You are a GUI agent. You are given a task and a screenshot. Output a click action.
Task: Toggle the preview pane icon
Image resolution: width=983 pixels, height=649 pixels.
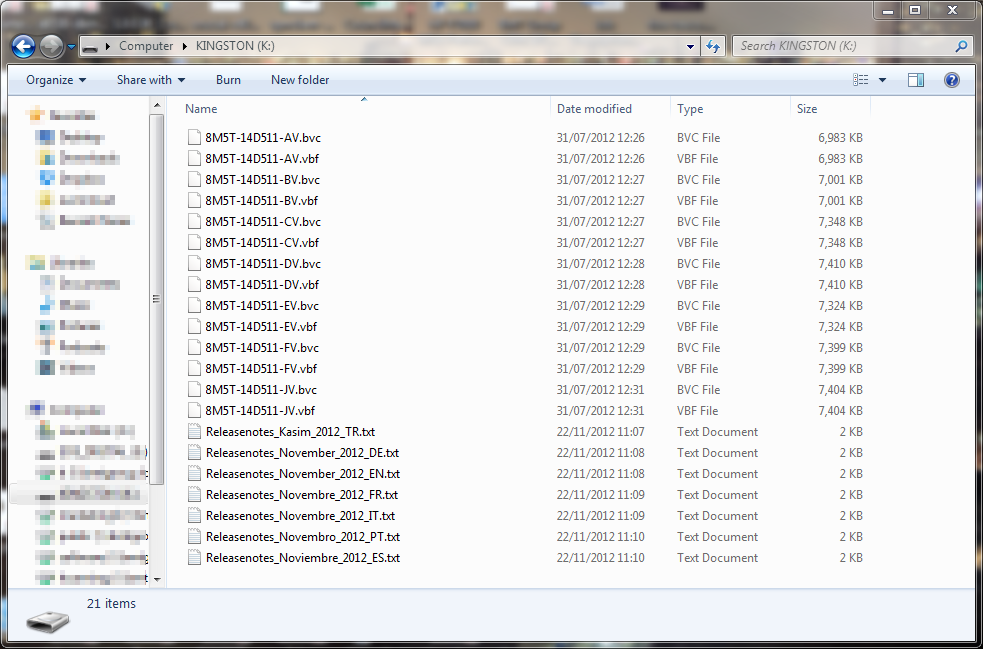[915, 80]
